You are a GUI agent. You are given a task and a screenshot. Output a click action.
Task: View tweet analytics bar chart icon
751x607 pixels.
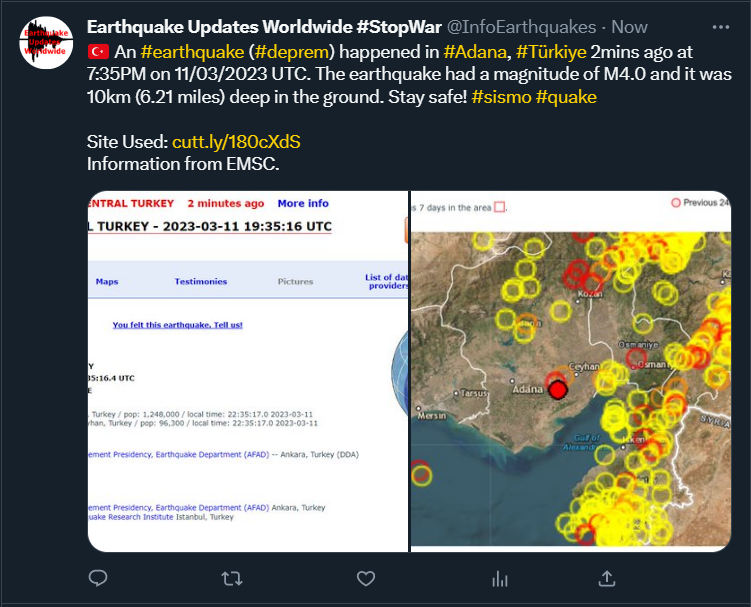tap(500, 578)
